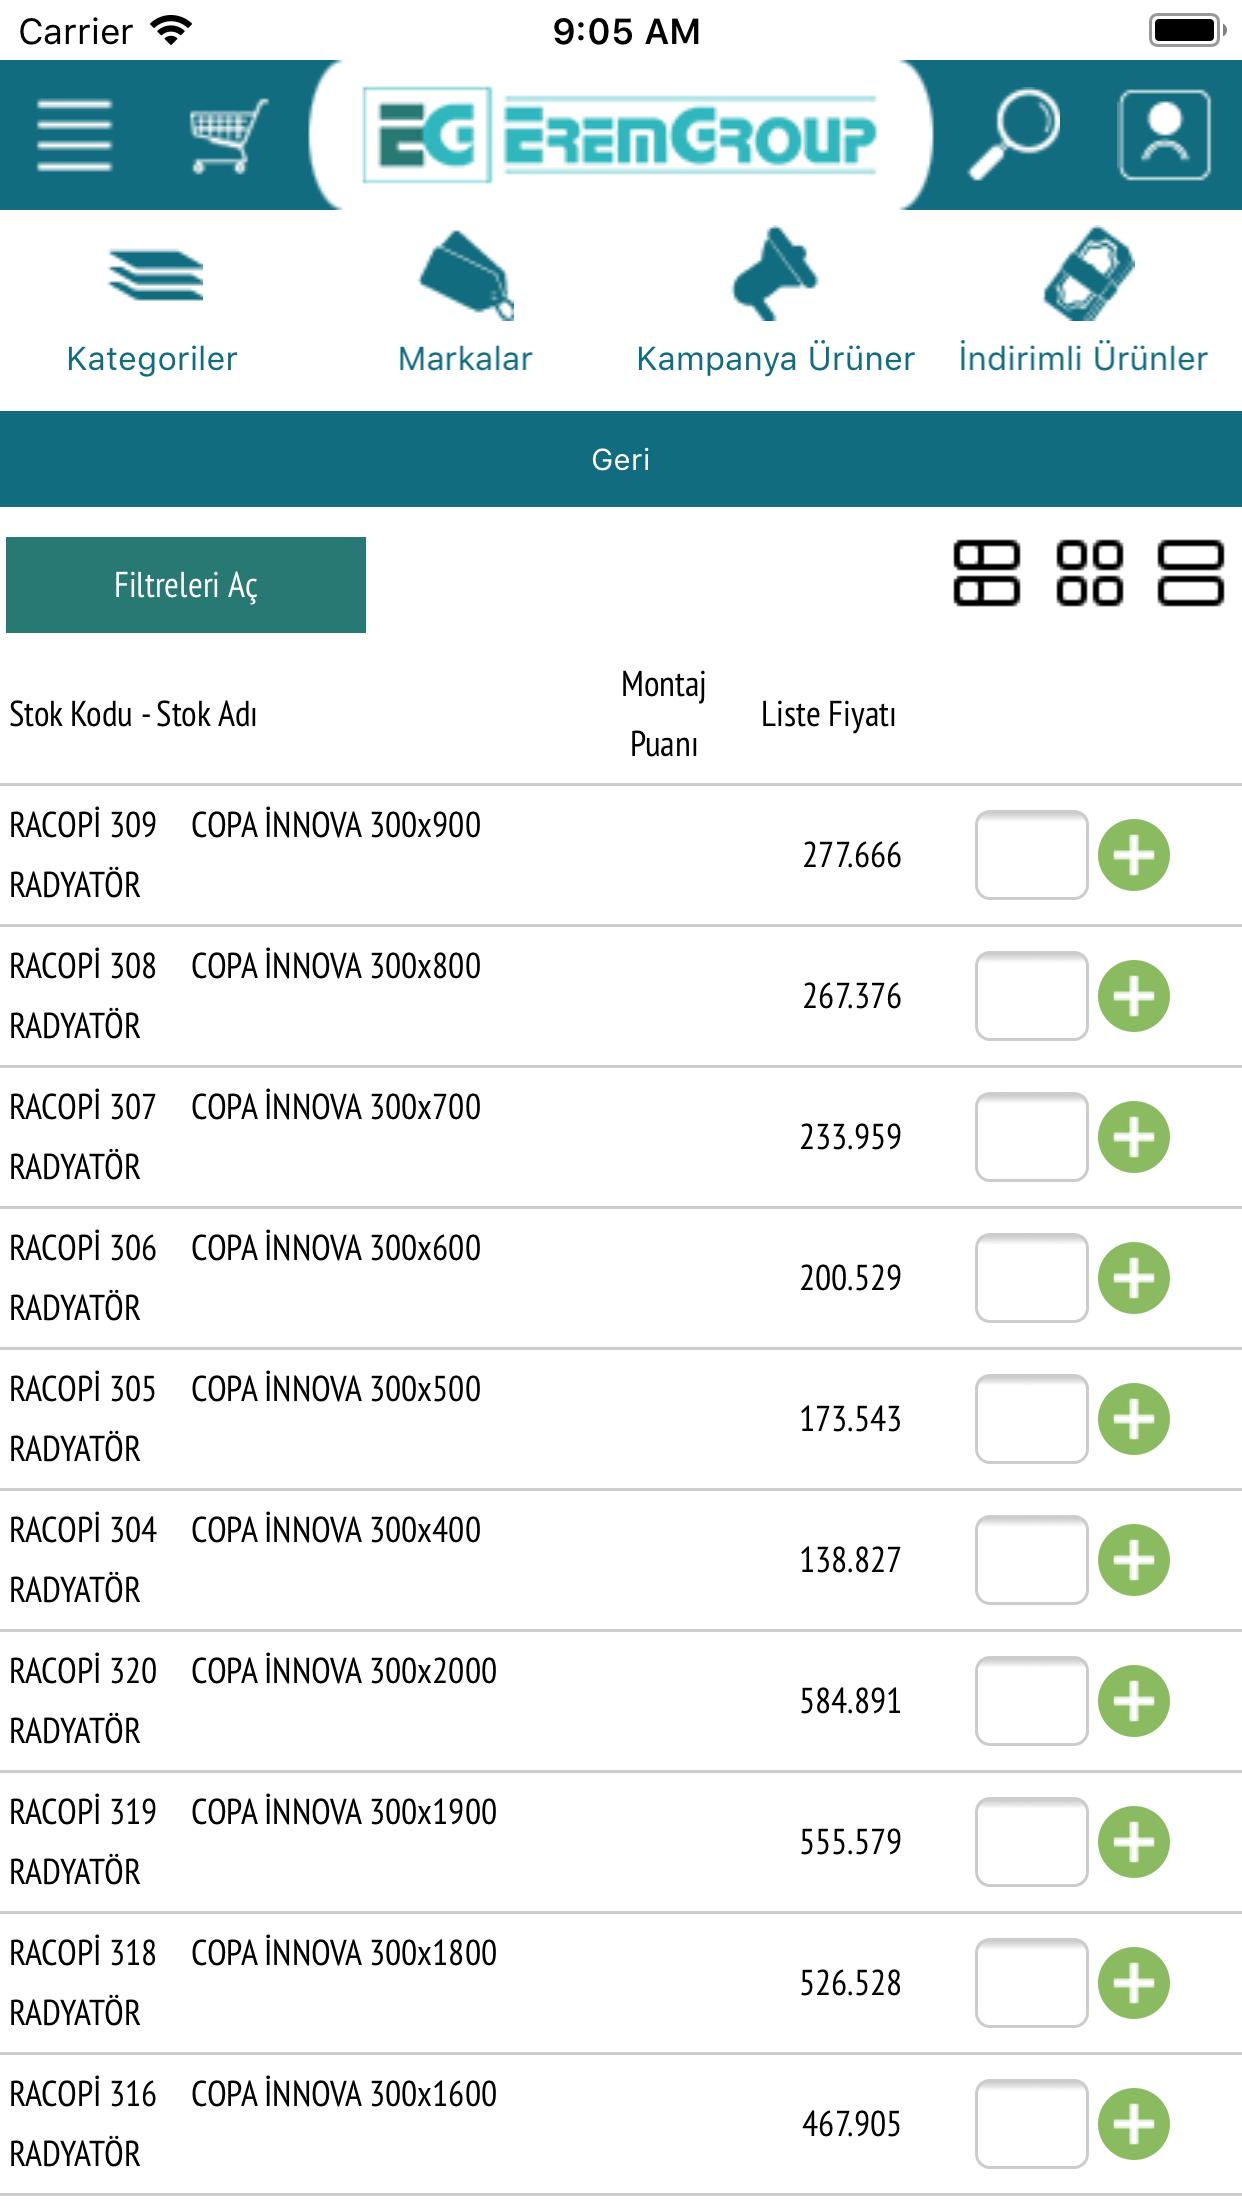Open İndirimli Ürünler tab label
The image size is (1242, 2208).
point(1083,358)
